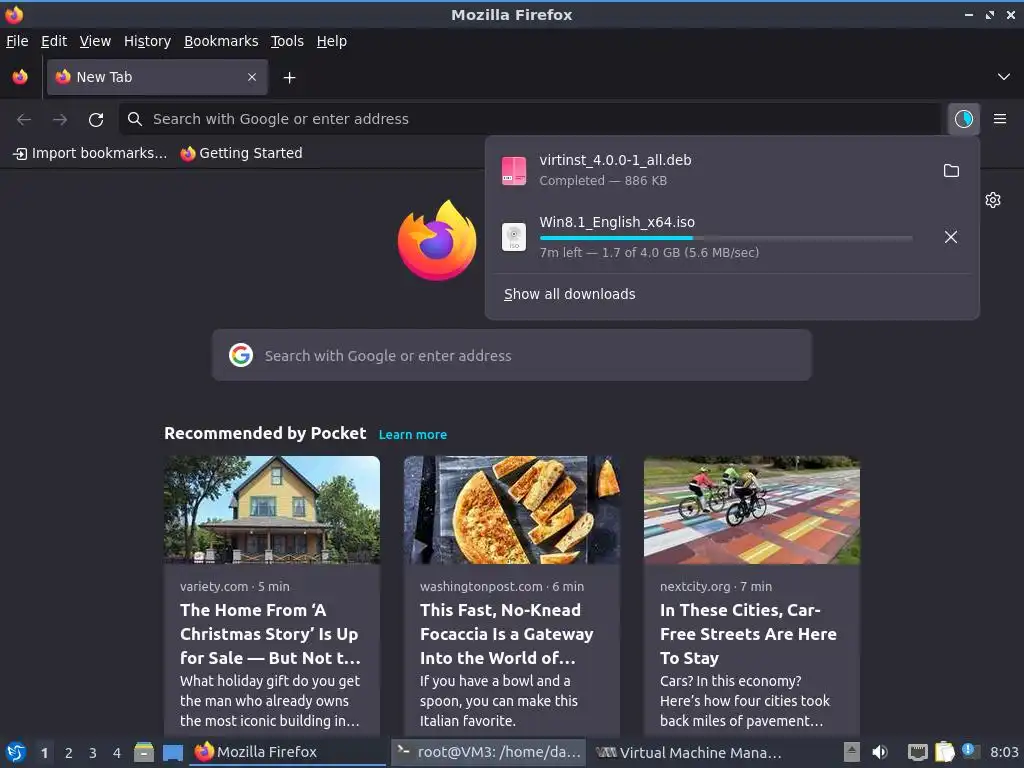Click the ISO disc file icon
This screenshot has width=1024, height=768.
[513, 236]
